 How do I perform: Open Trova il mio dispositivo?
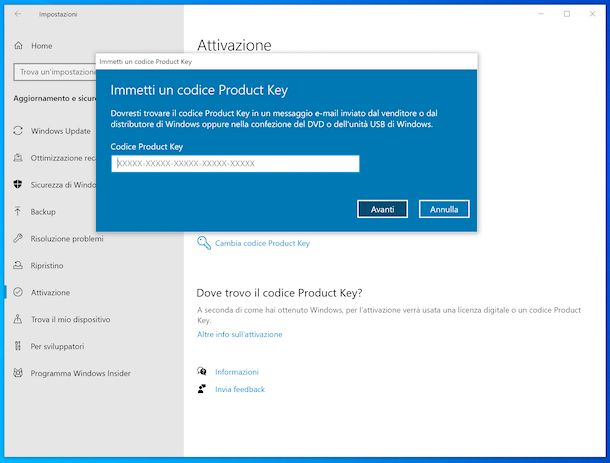point(70,319)
